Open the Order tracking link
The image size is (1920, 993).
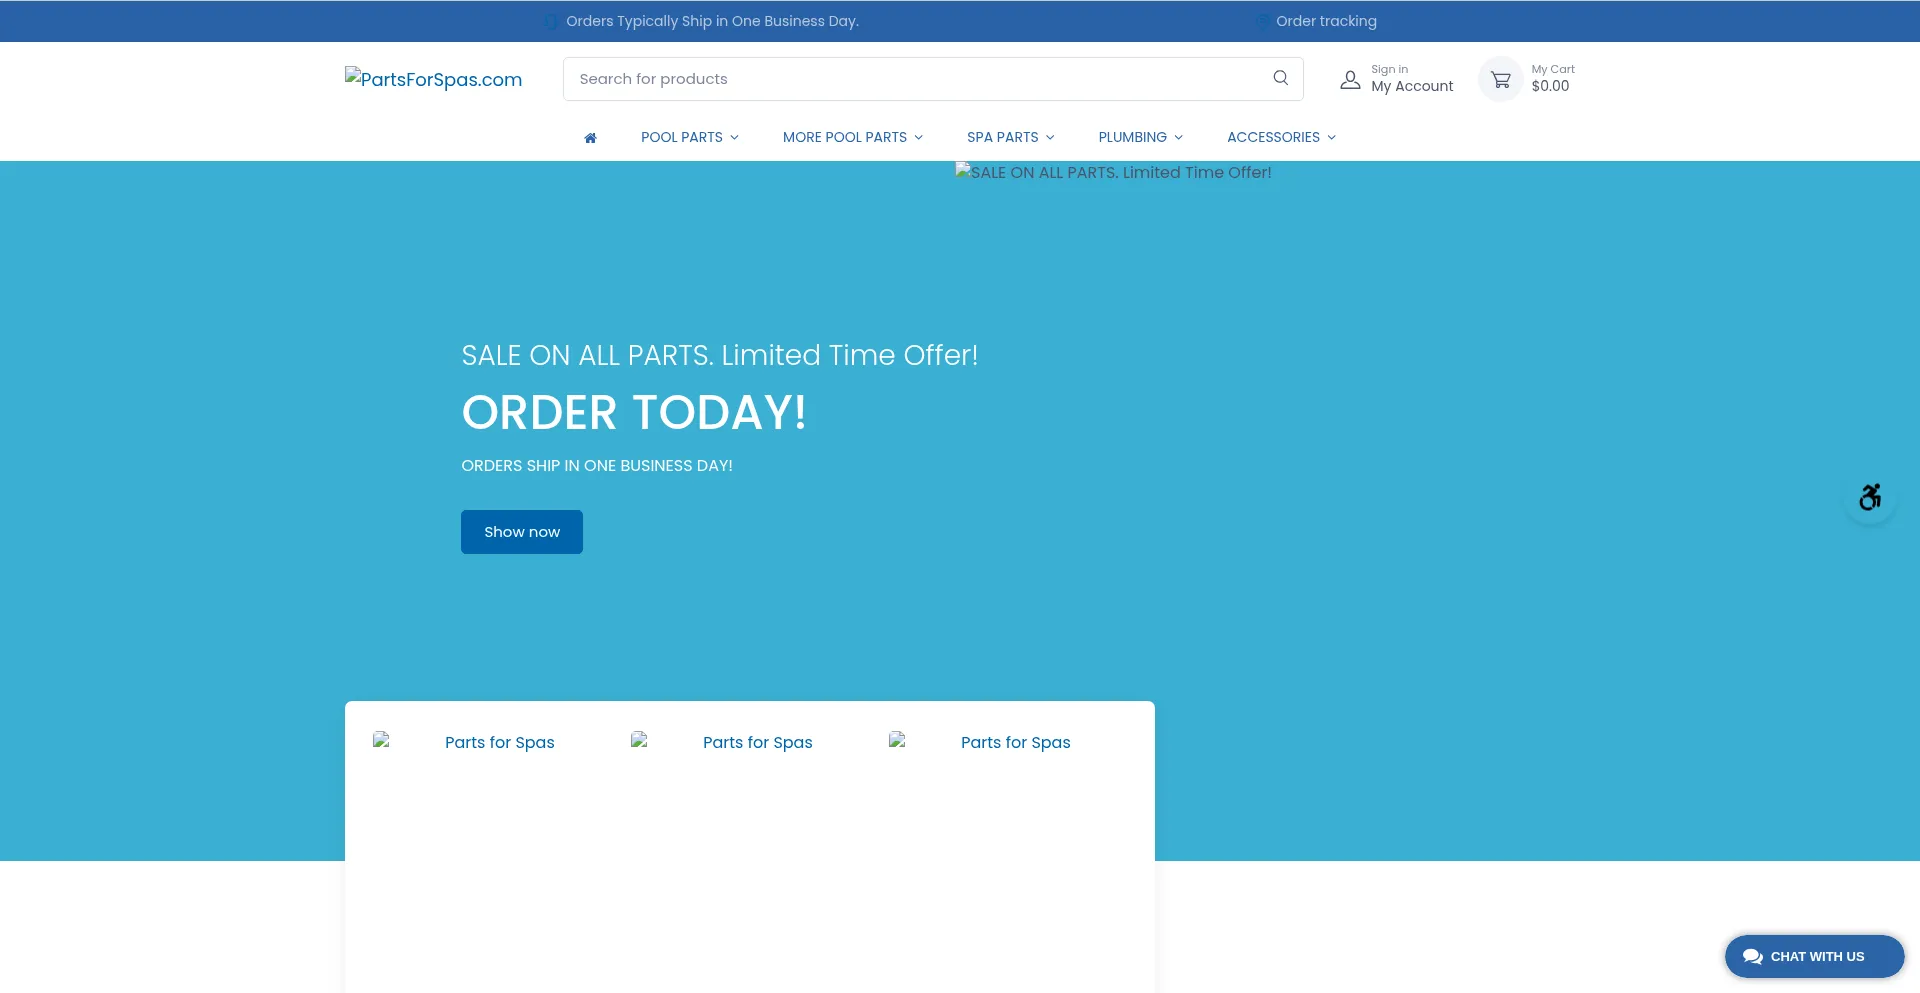click(x=1325, y=21)
